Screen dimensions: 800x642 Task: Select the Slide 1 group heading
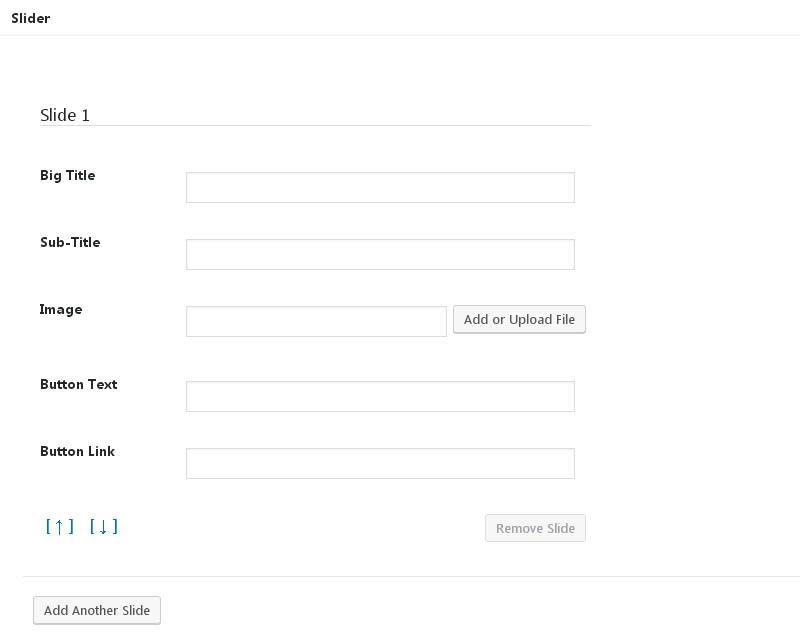coord(65,115)
